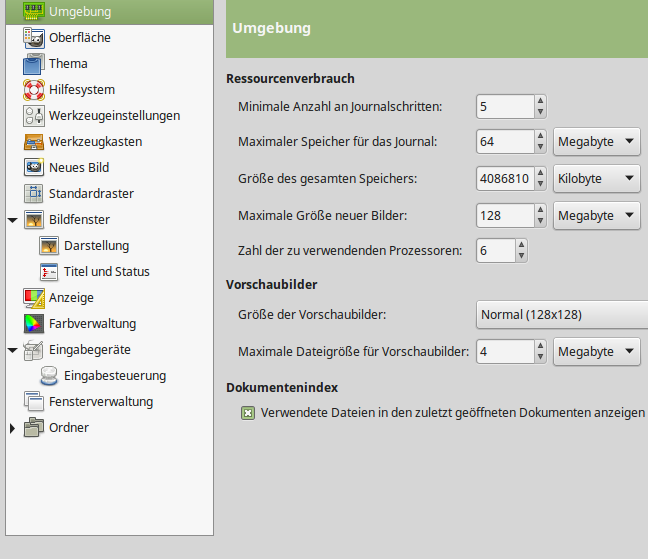Select Anzeige label in list

tap(71, 297)
